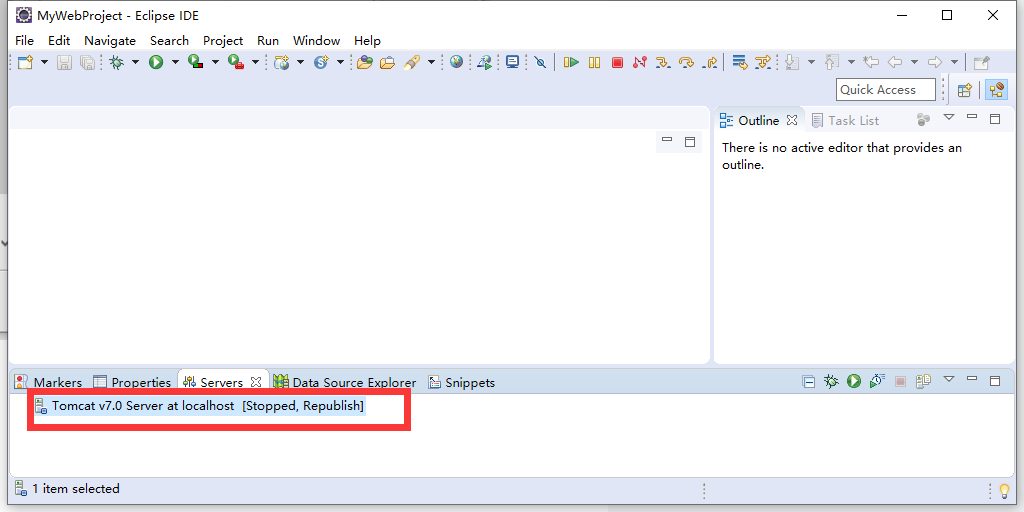Start the server in debug mode in Servers view
The image size is (1024, 512).
pyautogui.click(x=831, y=381)
